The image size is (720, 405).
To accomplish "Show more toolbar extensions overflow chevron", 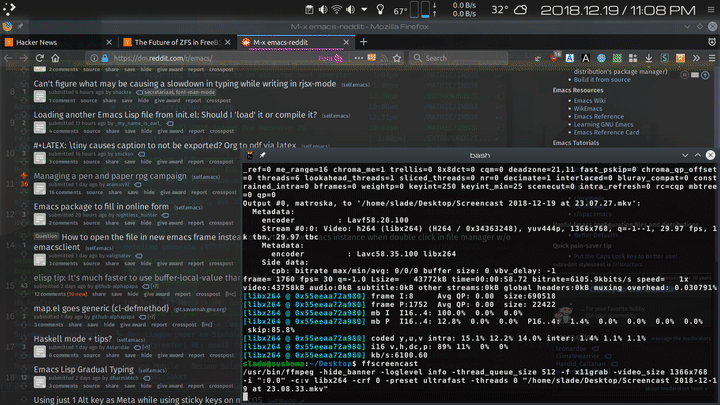I will [696, 58].
